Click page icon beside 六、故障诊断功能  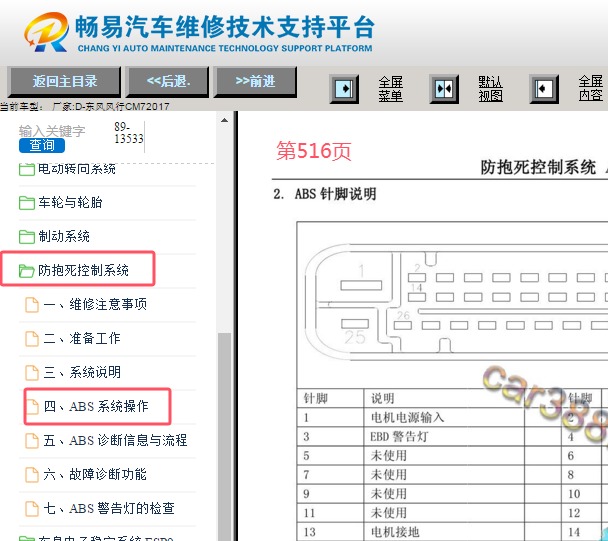coord(32,474)
